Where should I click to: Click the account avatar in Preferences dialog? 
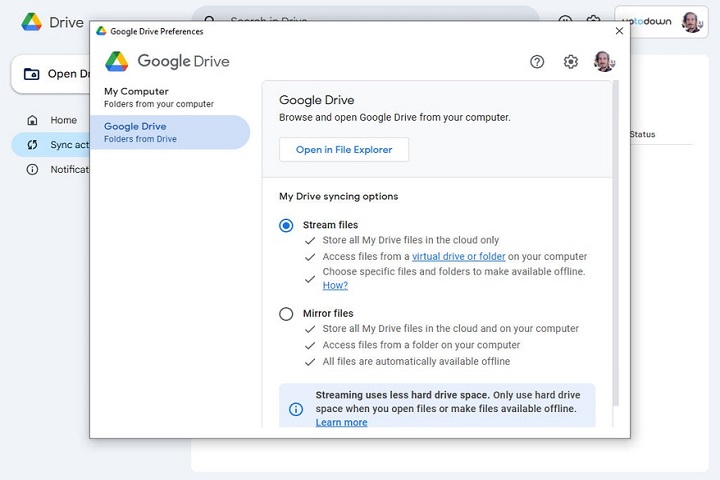[603, 62]
